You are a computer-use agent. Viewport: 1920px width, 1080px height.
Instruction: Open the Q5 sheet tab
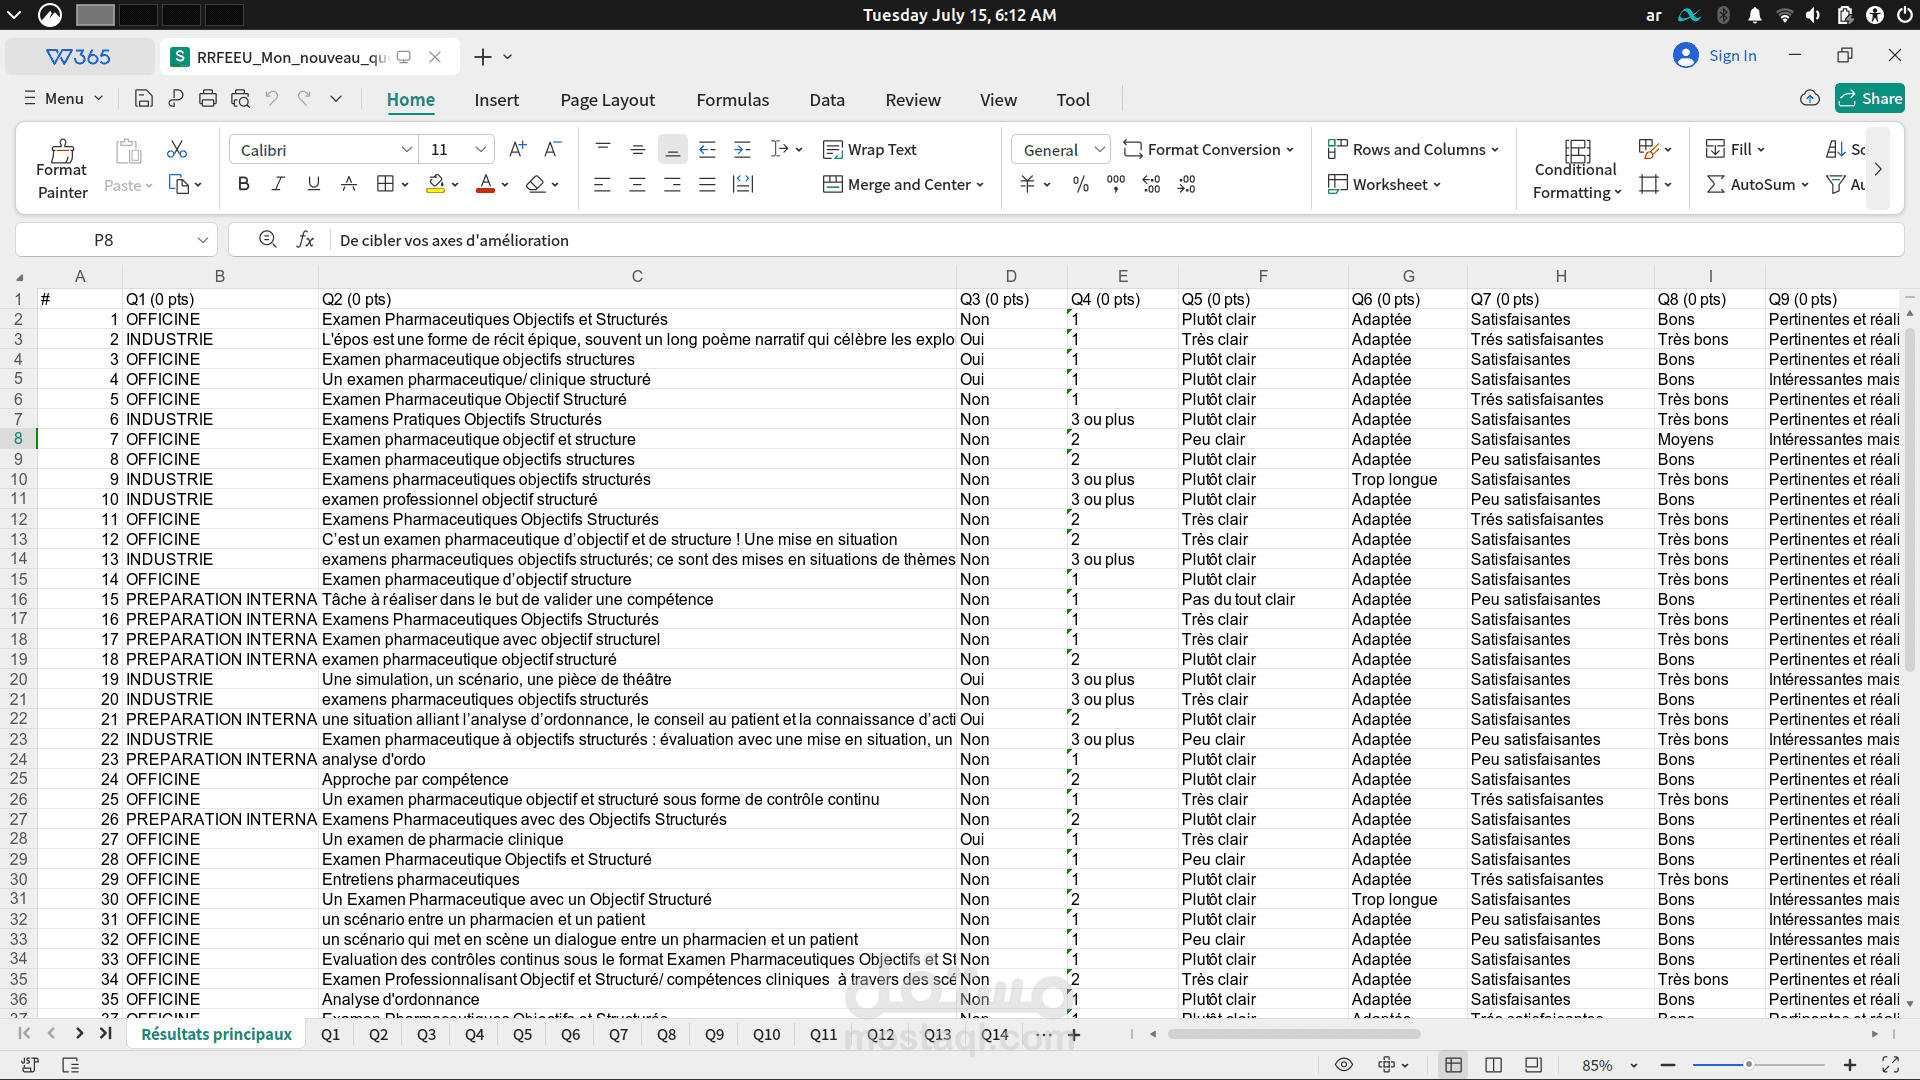click(x=522, y=1035)
